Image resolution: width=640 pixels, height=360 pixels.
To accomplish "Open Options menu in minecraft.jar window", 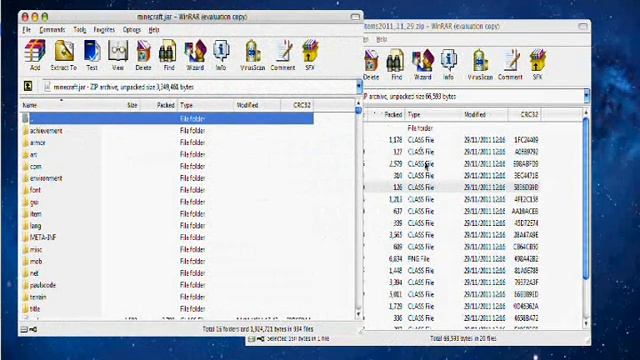I will coord(132,30).
